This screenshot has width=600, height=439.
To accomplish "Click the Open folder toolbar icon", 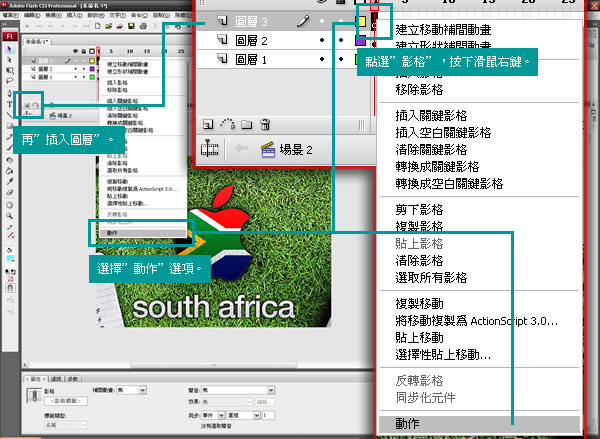I will pos(109,26).
